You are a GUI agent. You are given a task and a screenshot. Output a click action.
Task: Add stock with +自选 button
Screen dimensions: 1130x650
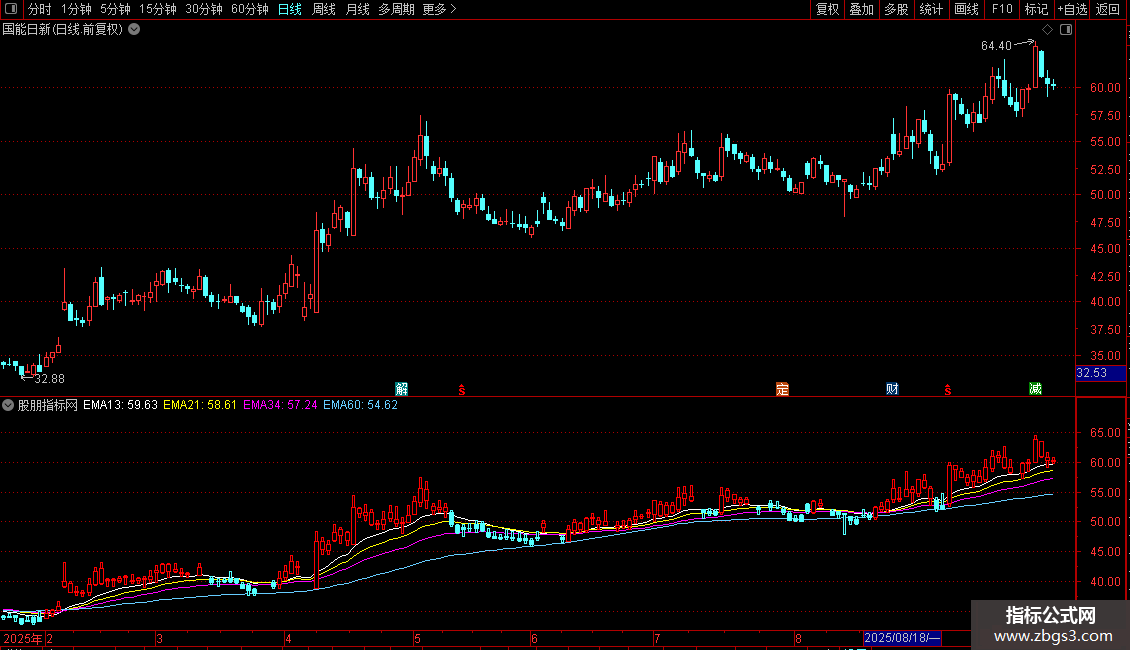(1072, 9)
